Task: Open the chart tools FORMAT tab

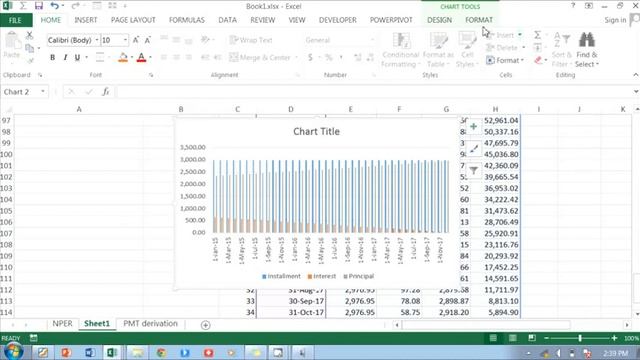Action: [x=479, y=20]
